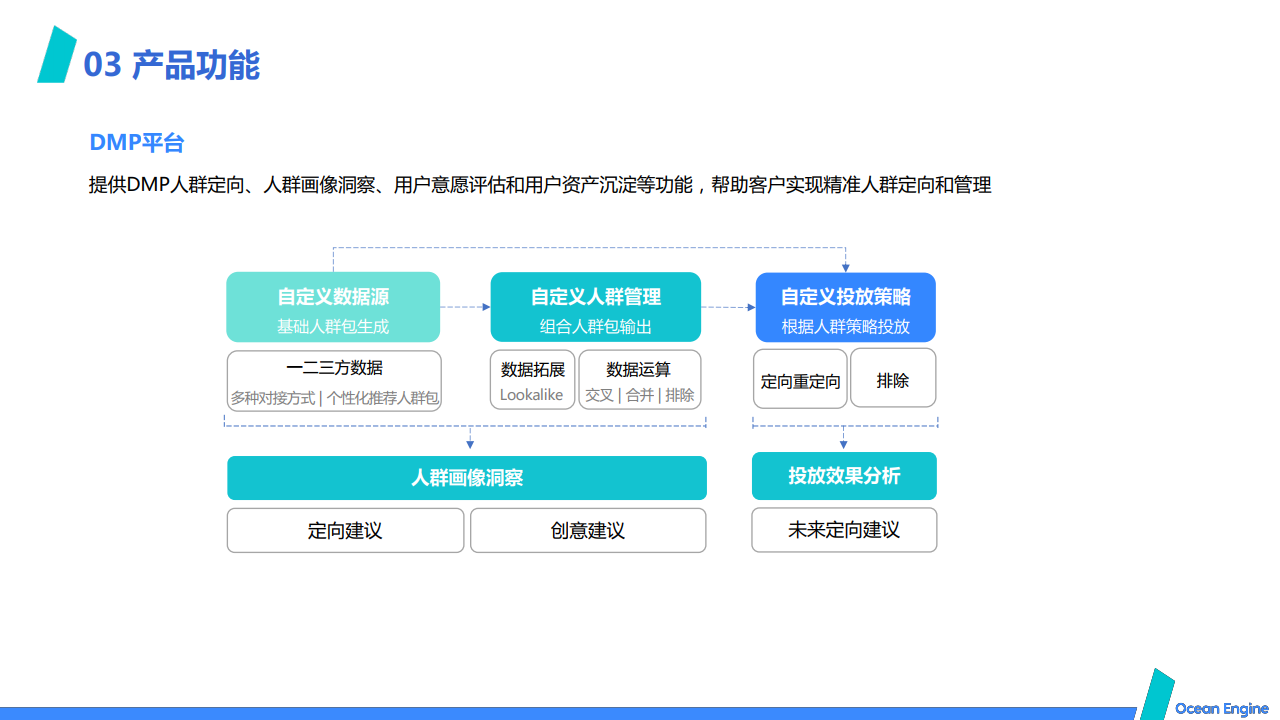Select the 定向建议 box

[345, 531]
